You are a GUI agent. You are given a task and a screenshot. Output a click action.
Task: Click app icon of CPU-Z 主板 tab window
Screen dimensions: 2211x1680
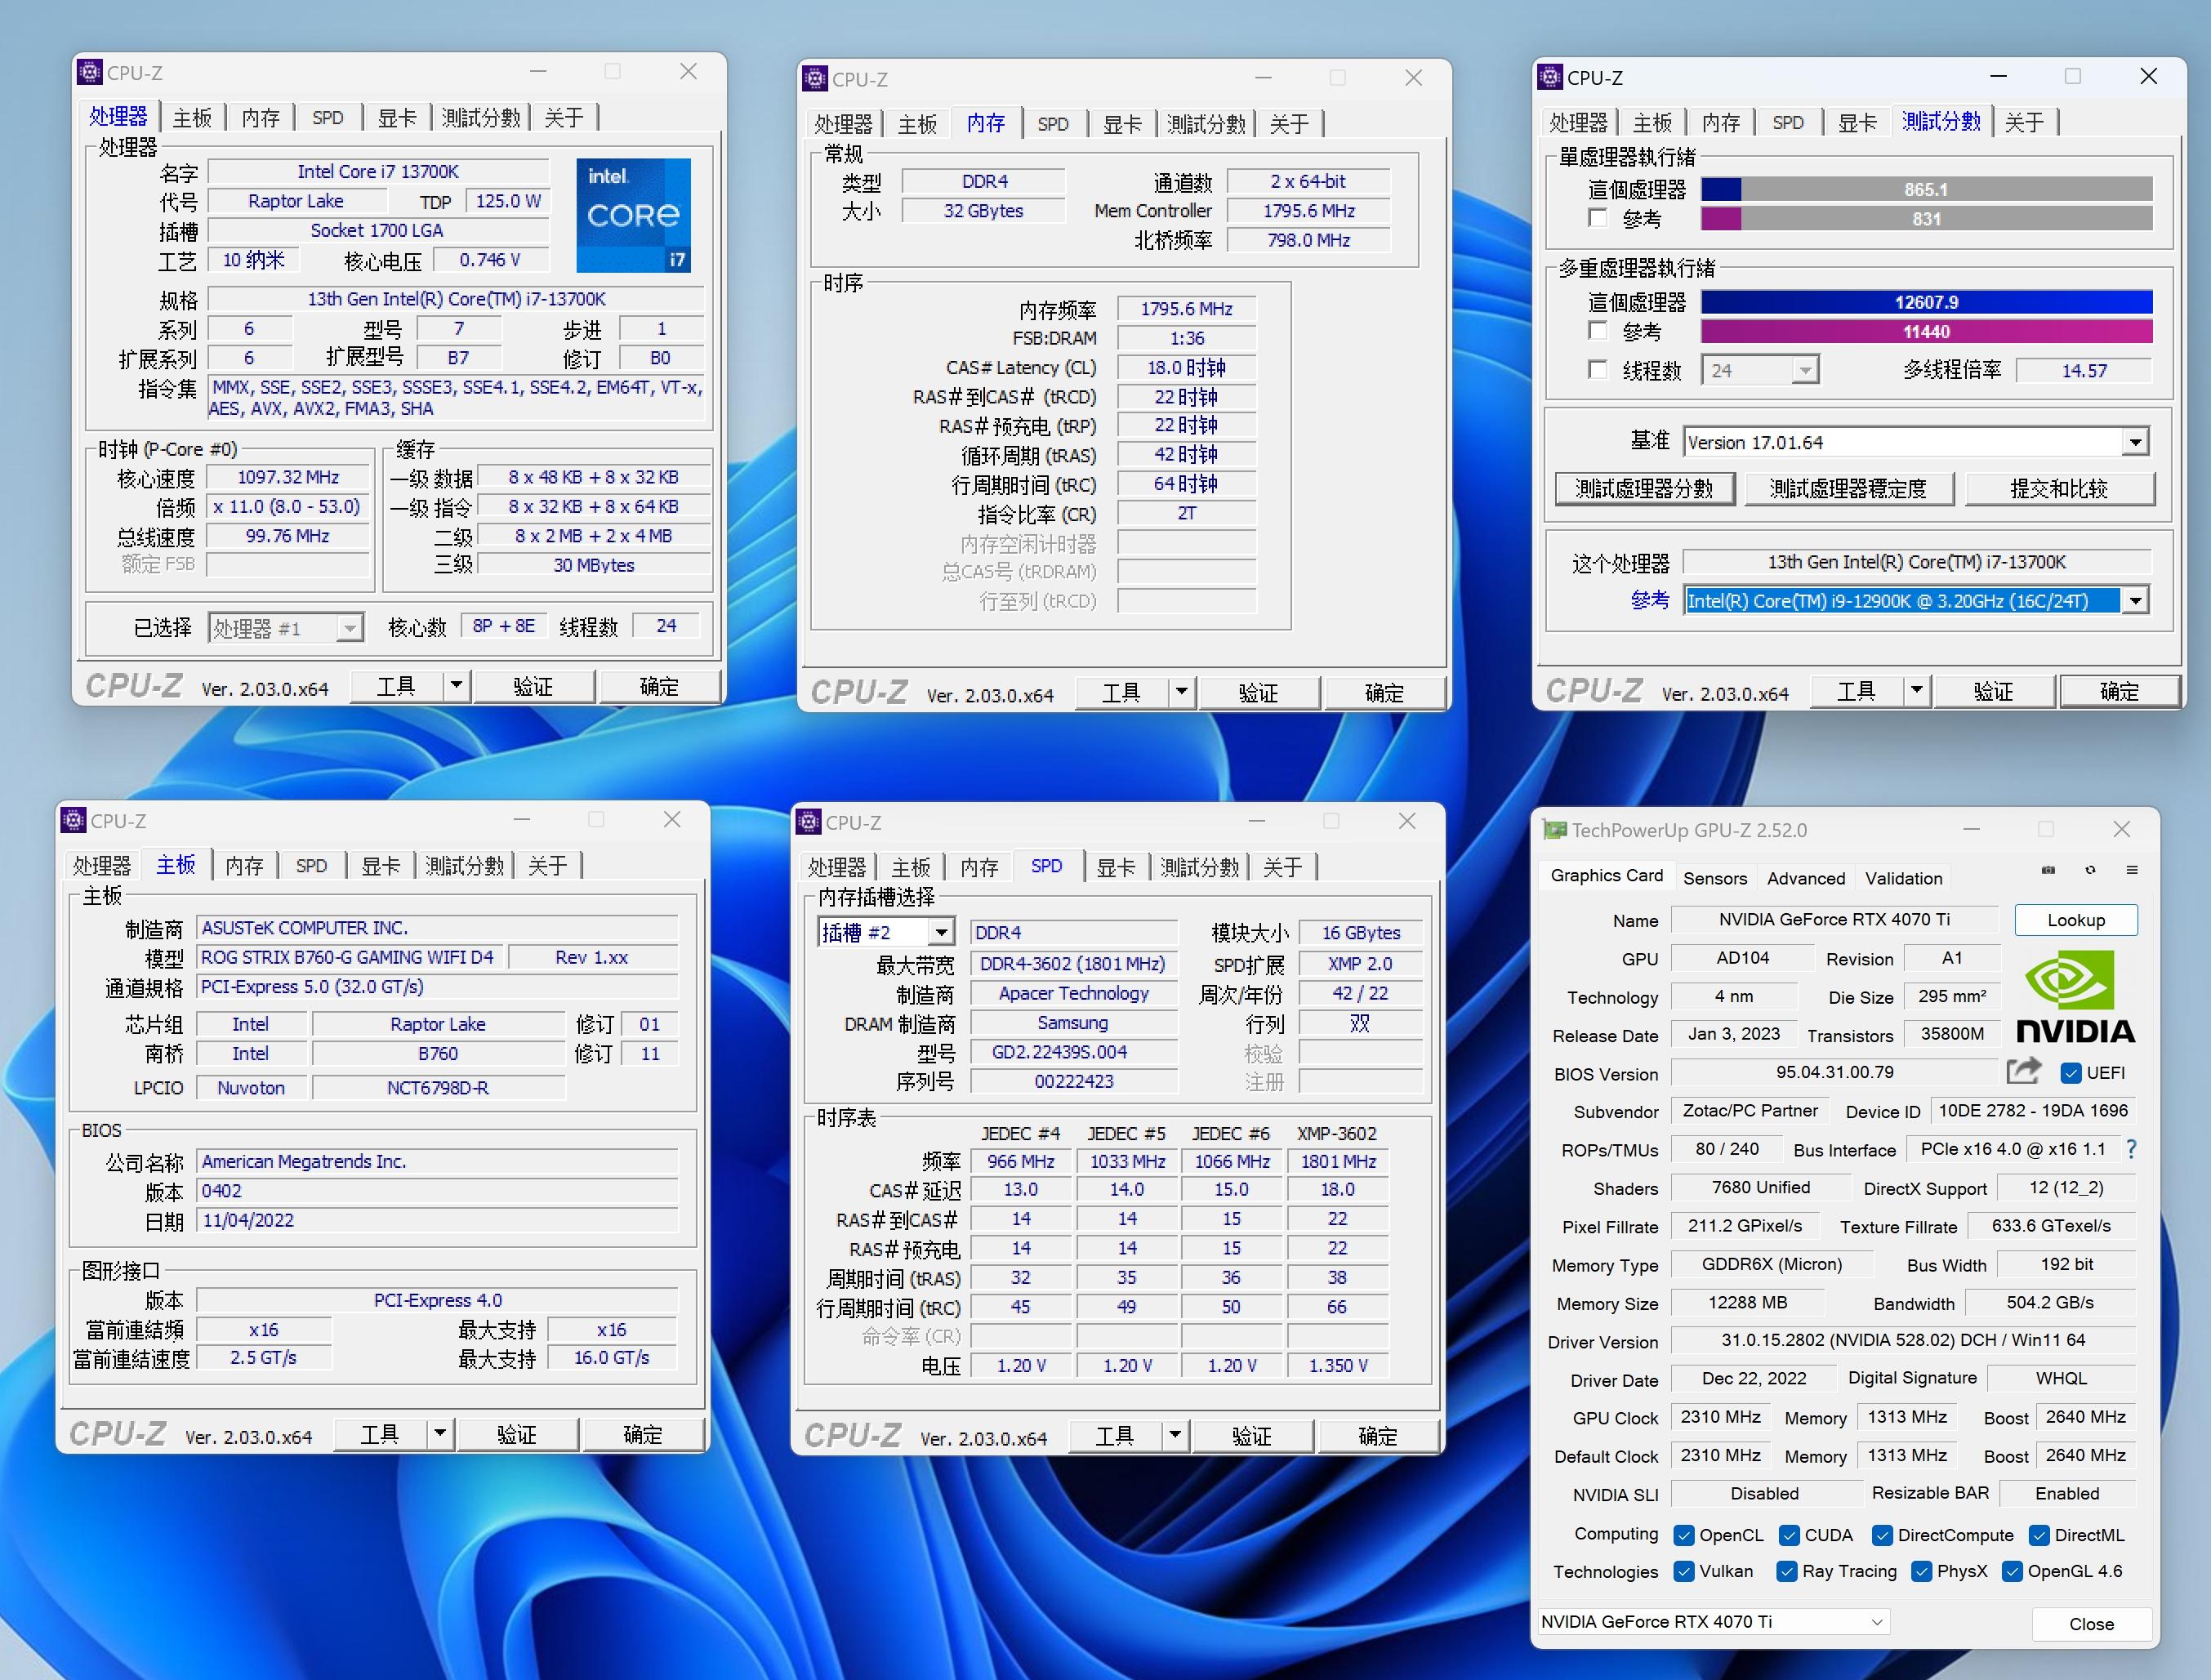[x=74, y=820]
